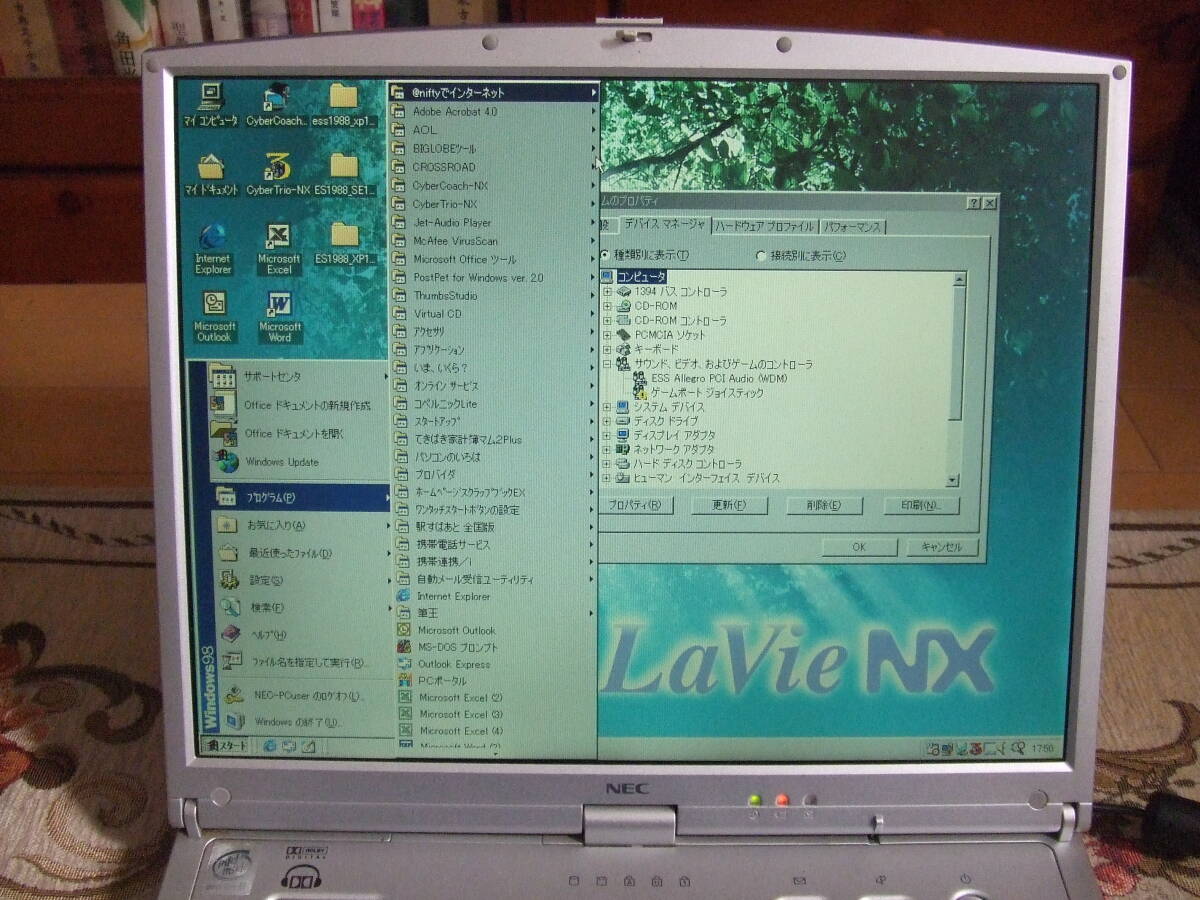Open お気に入り(A) submenu
This screenshot has height=900, width=1200.
[302, 525]
